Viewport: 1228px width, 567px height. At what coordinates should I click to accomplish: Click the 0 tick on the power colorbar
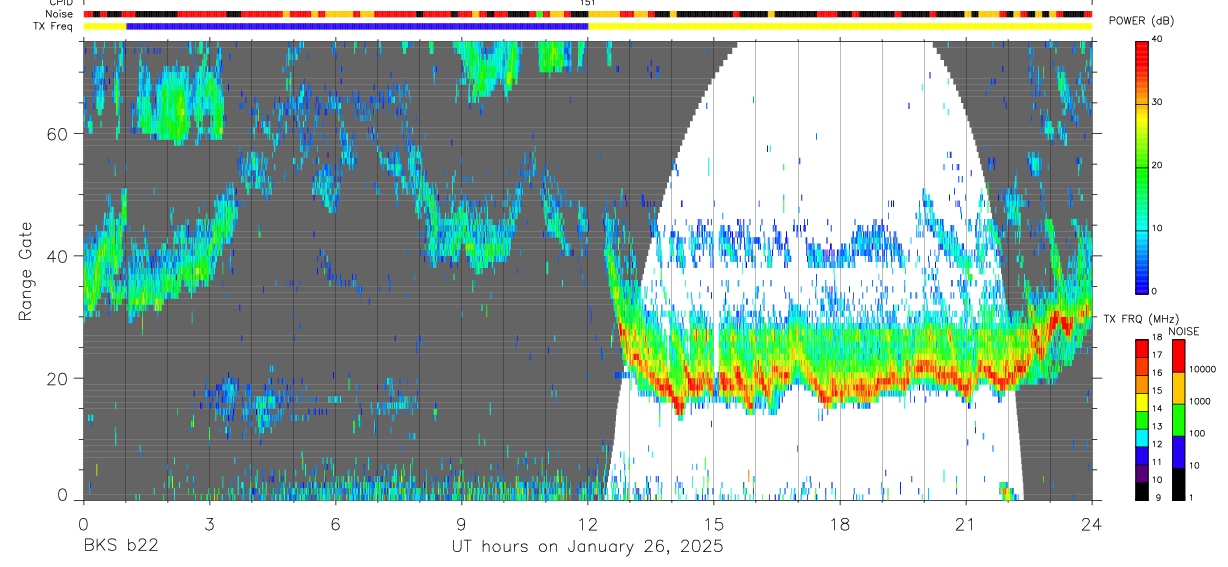tap(1153, 291)
